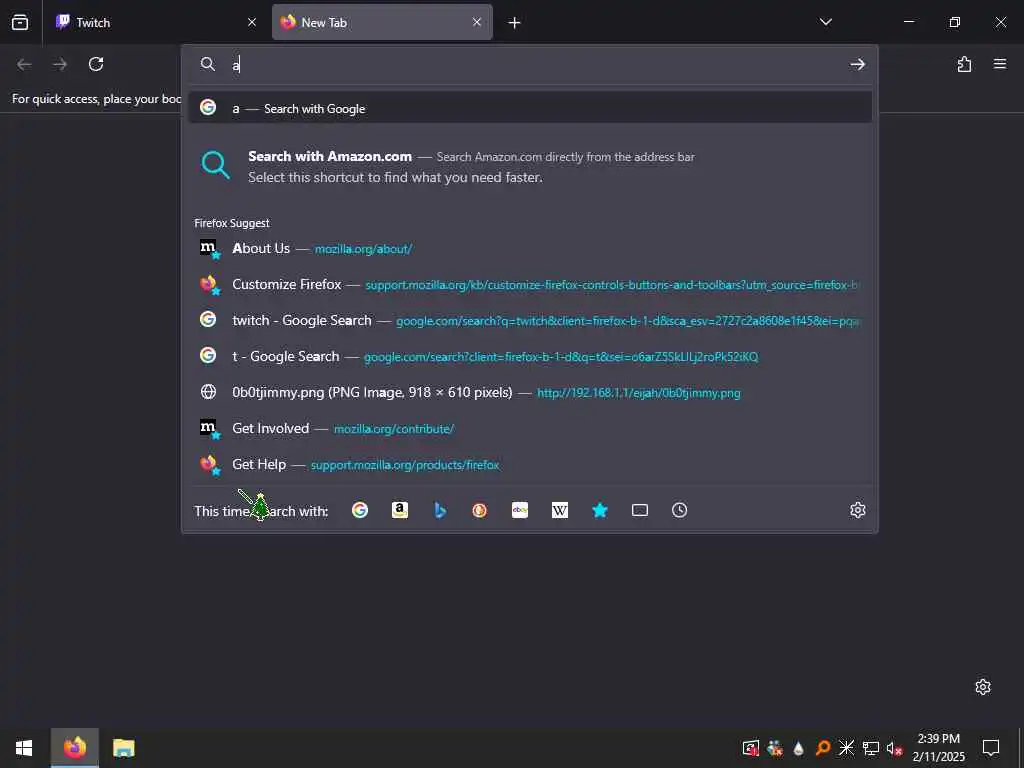
Task: Open New Tab personalize gear icon
Action: point(983,687)
